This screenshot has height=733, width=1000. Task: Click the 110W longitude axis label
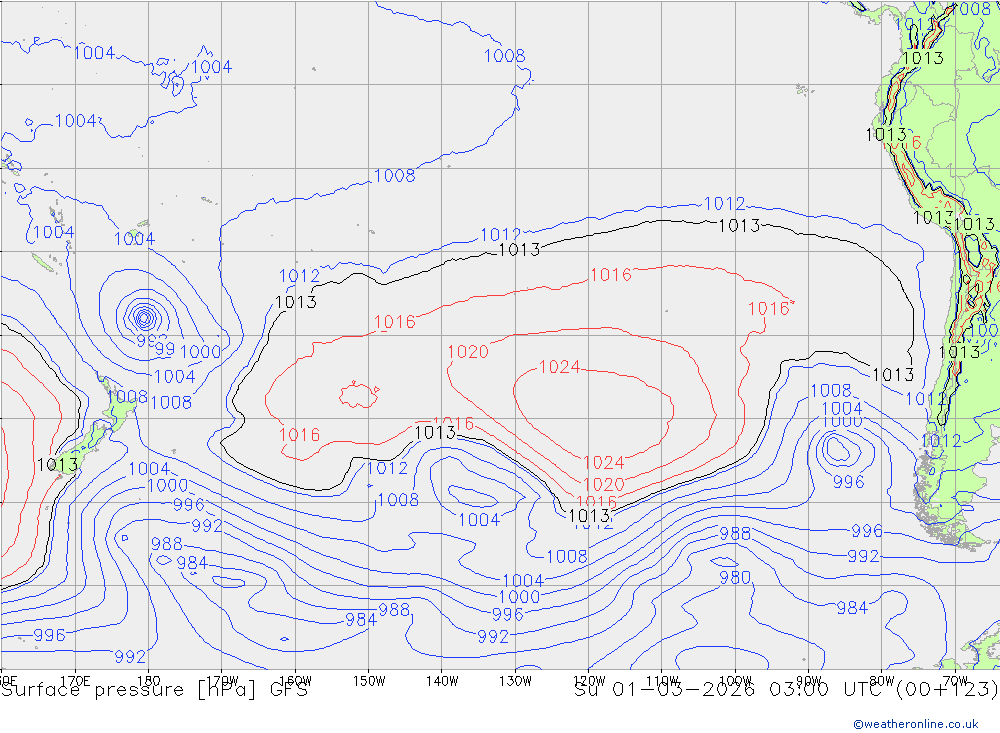[662, 681]
